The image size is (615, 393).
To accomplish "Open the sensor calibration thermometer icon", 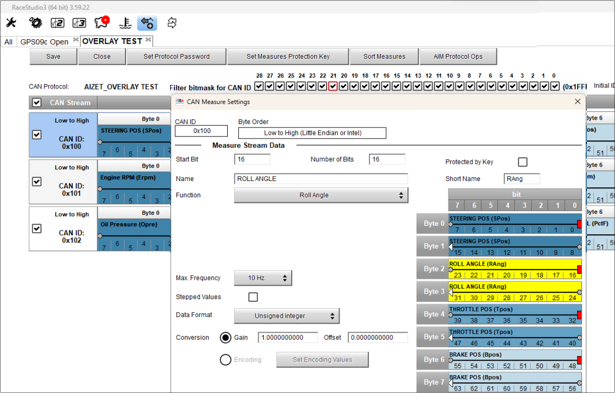I will click(x=125, y=23).
